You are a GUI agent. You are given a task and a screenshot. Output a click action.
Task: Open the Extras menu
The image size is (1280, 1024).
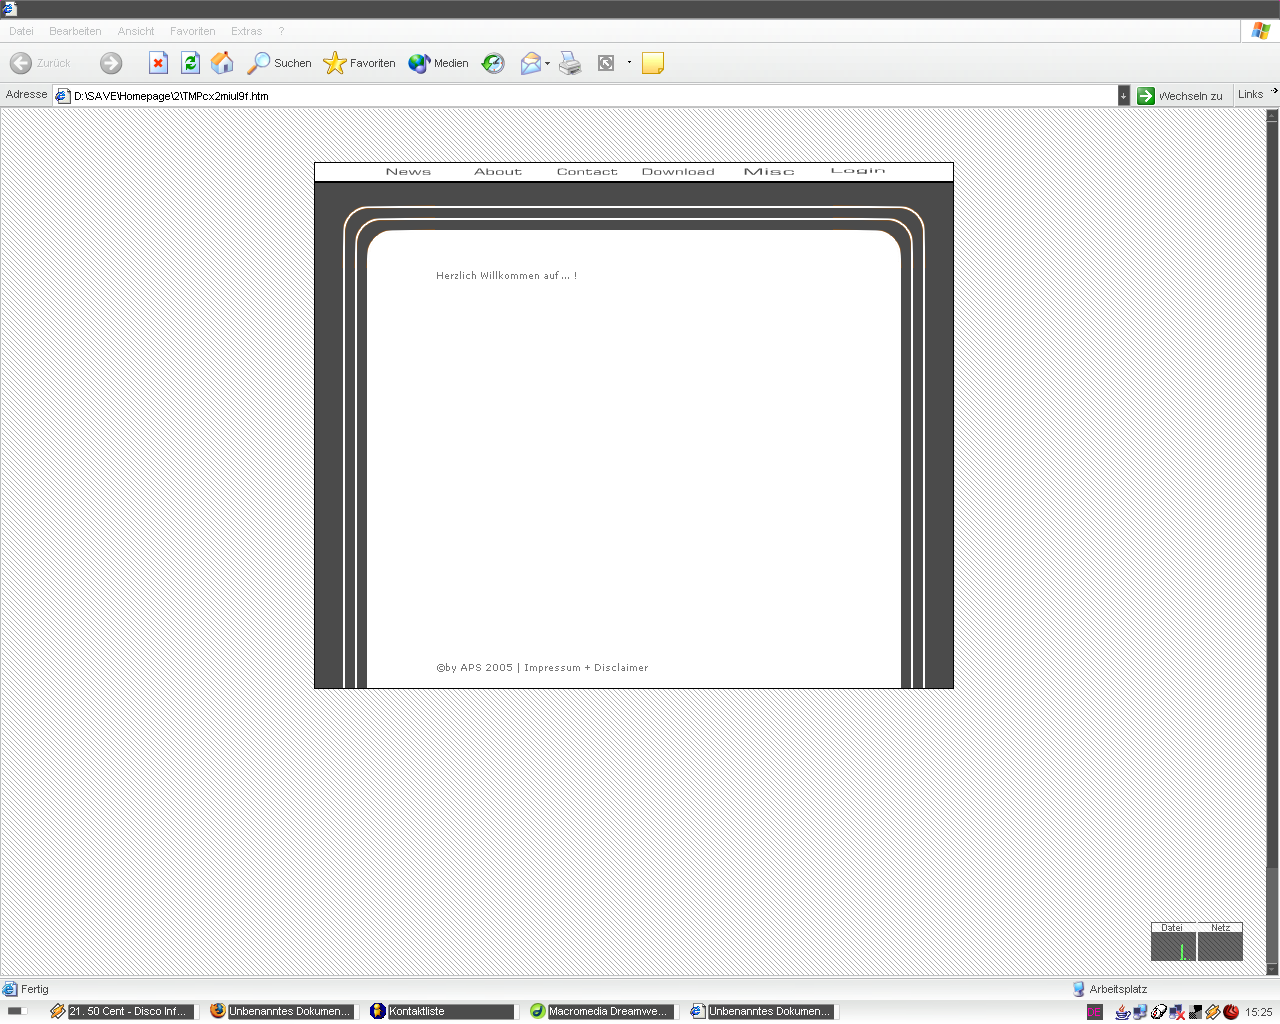(246, 31)
